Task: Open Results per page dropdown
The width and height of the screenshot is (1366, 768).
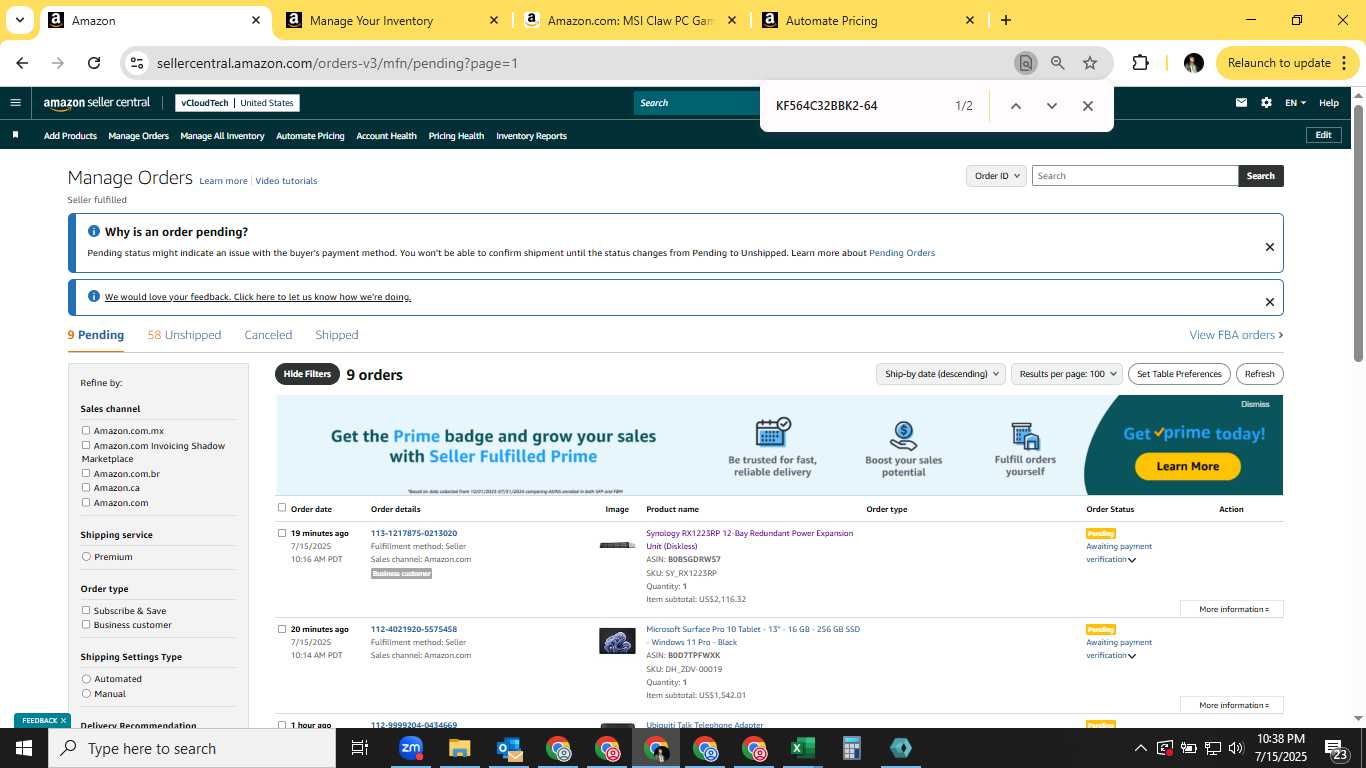Action: [x=1066, y=374]
